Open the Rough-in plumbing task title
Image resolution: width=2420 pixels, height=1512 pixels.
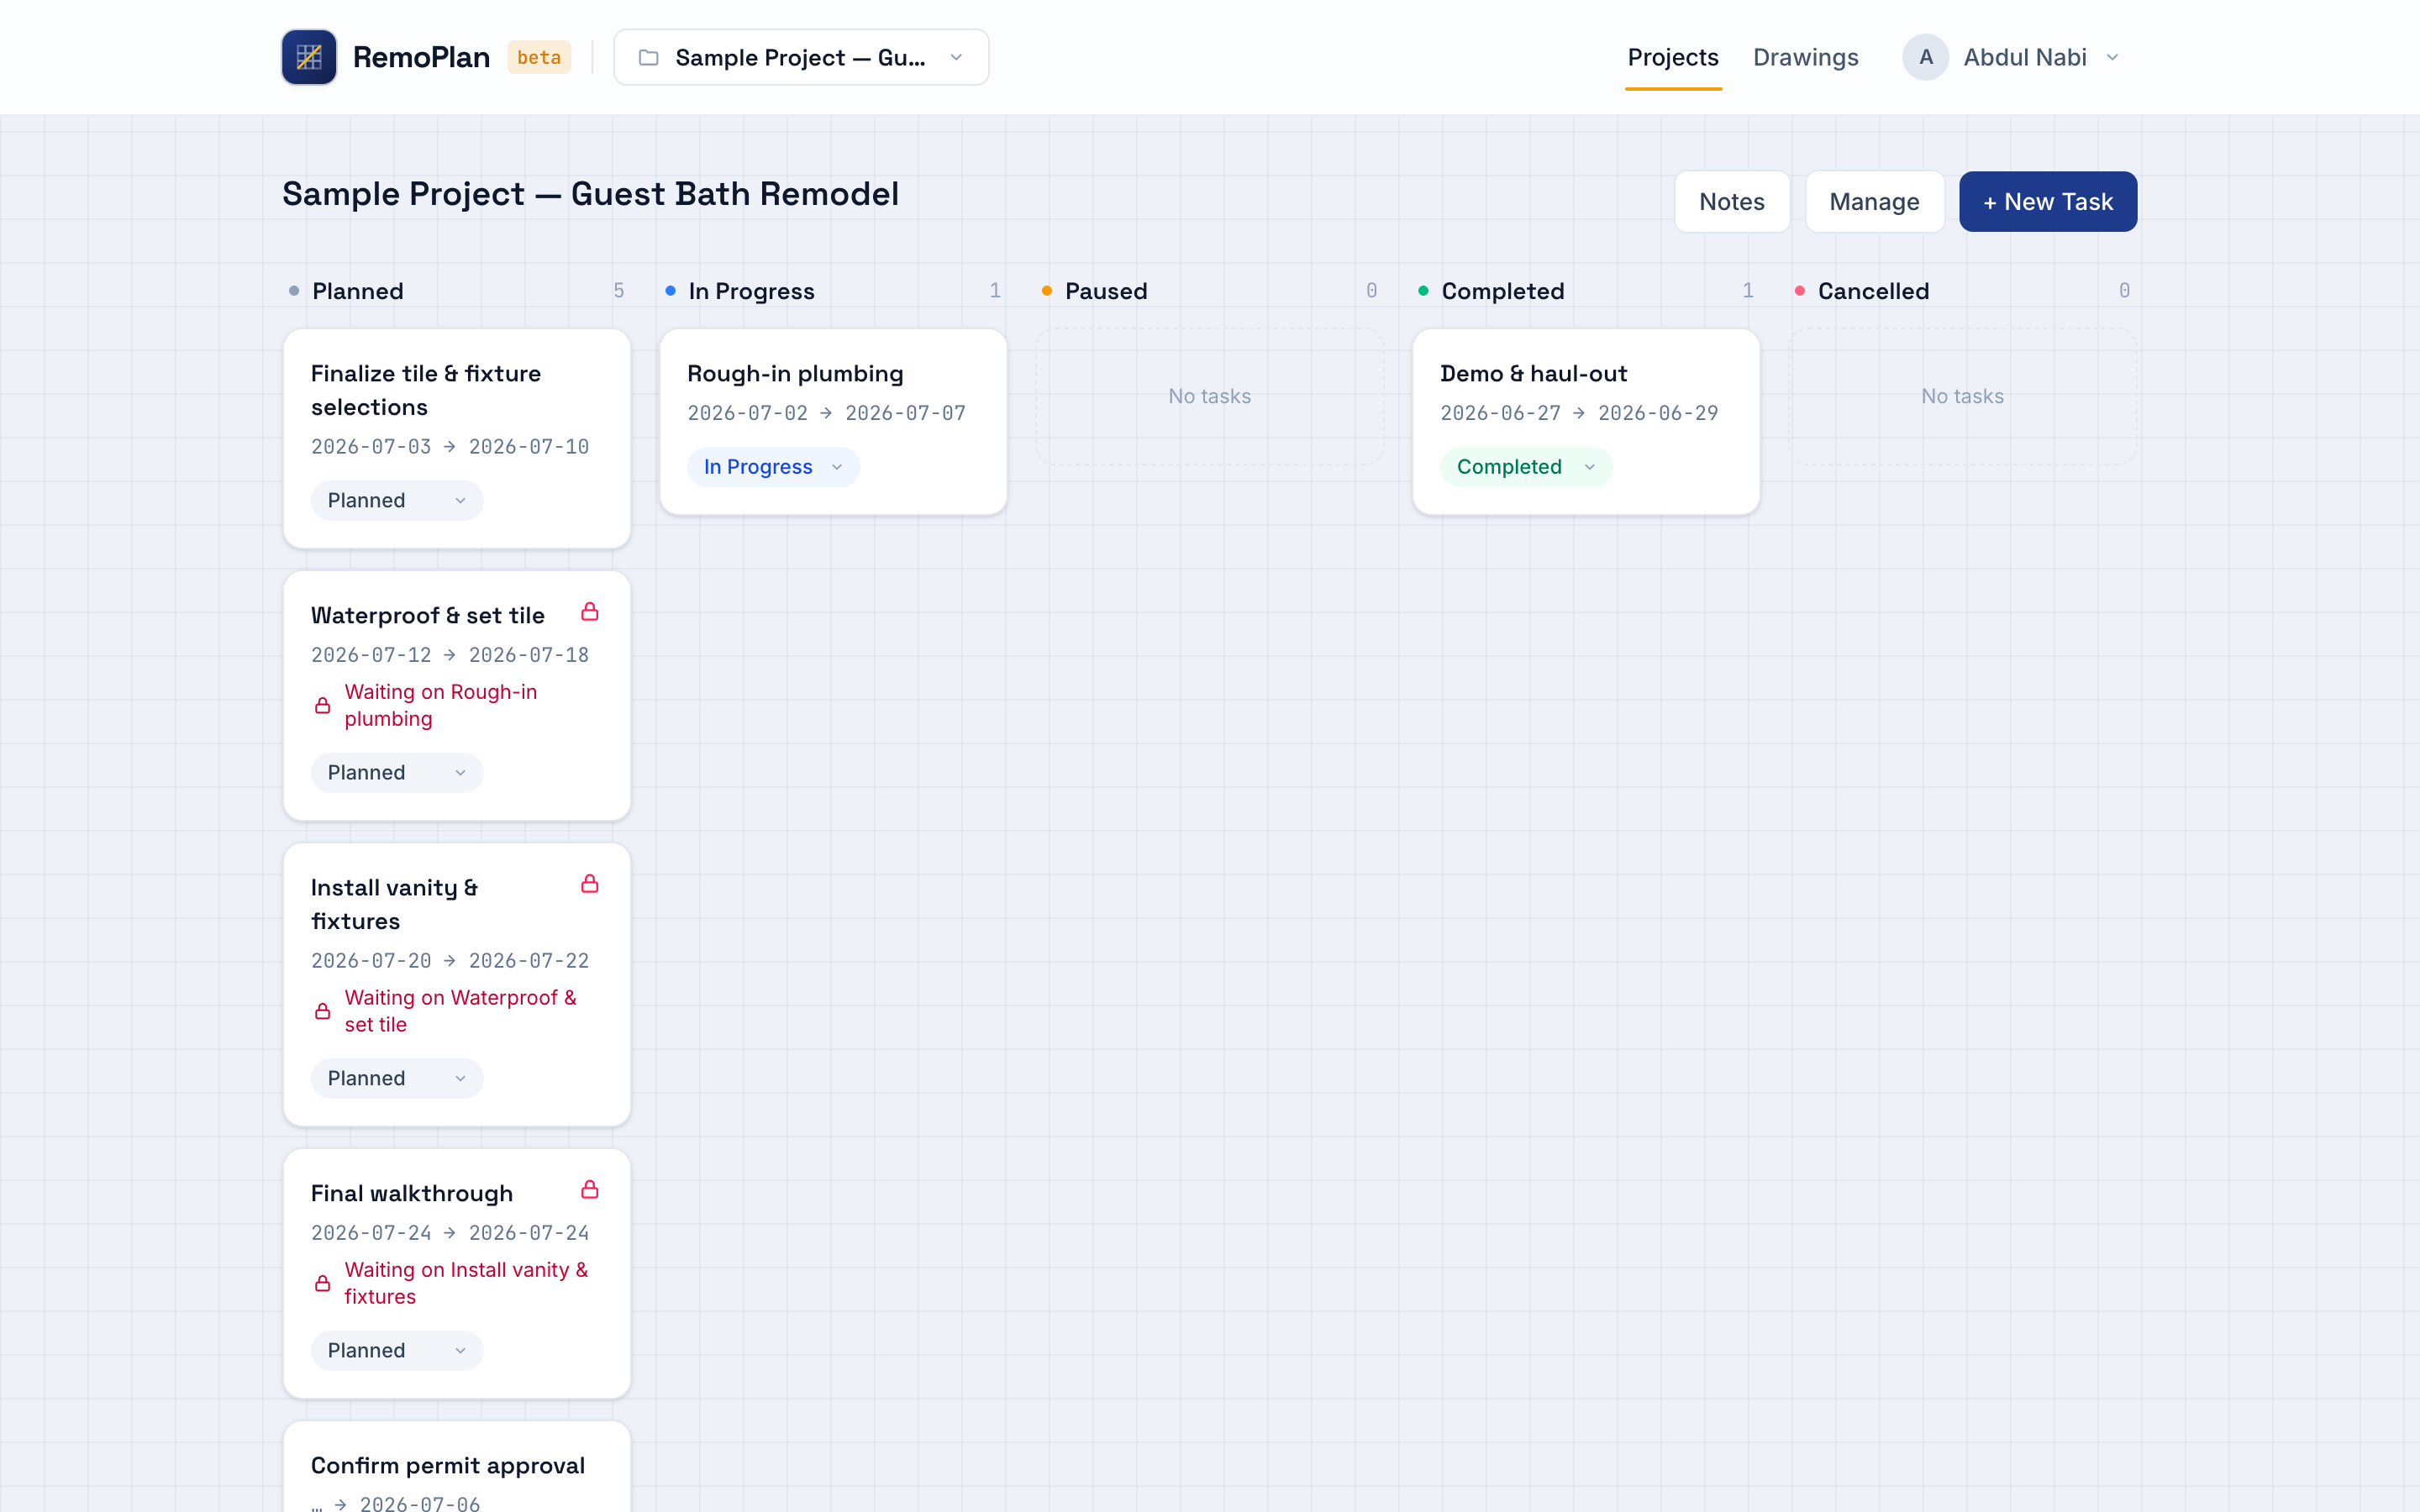click(x=795, y=374)
